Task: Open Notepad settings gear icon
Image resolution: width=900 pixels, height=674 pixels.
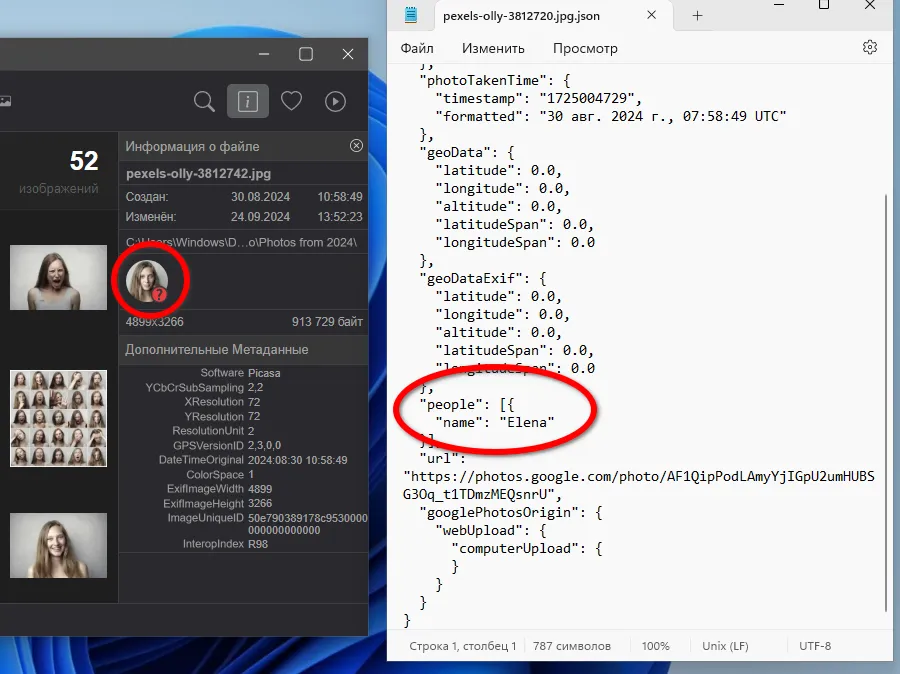Action: coord(869,47)
